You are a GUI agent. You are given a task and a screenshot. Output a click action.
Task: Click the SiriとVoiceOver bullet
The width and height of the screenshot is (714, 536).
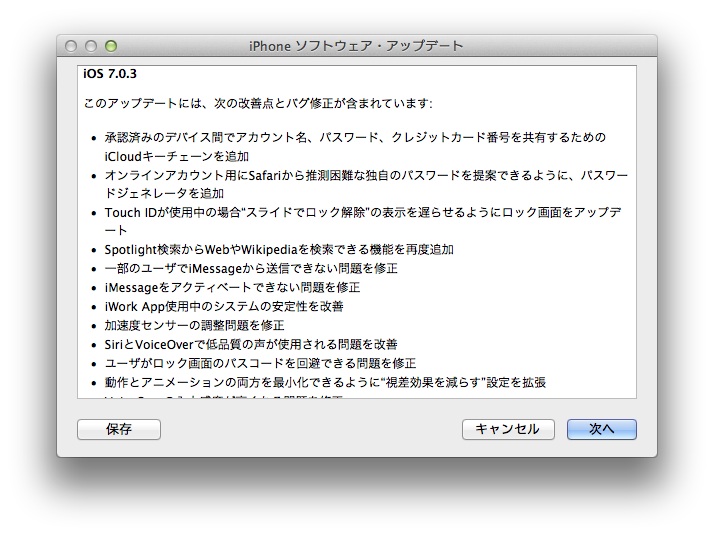click(251, 344)
